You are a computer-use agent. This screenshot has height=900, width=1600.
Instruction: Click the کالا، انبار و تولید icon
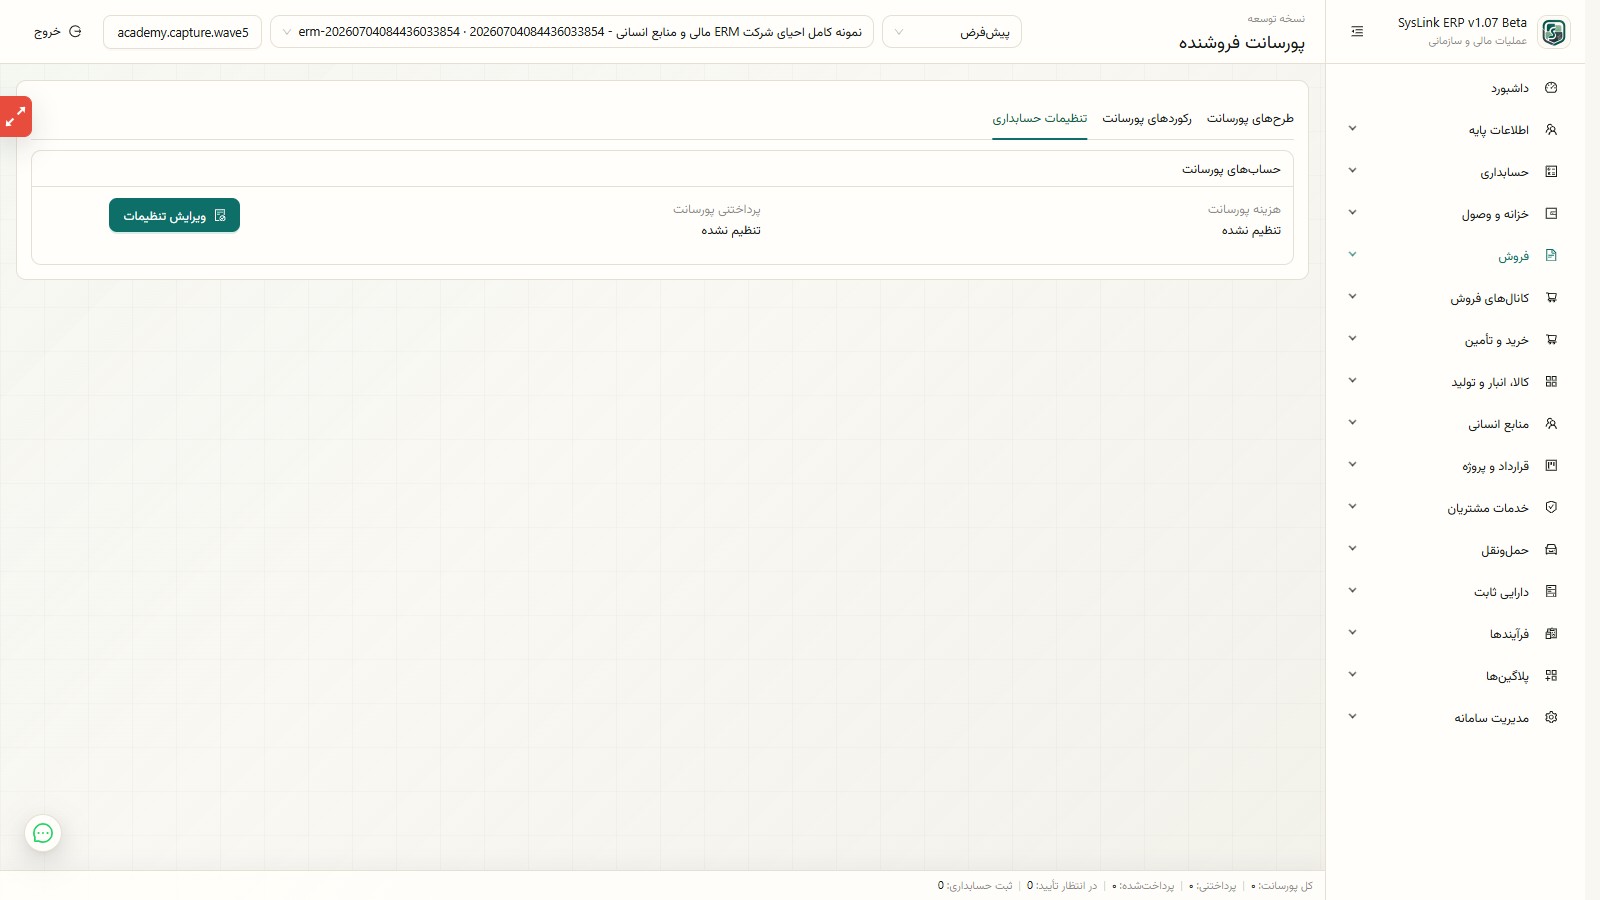tap(1551, 382)
